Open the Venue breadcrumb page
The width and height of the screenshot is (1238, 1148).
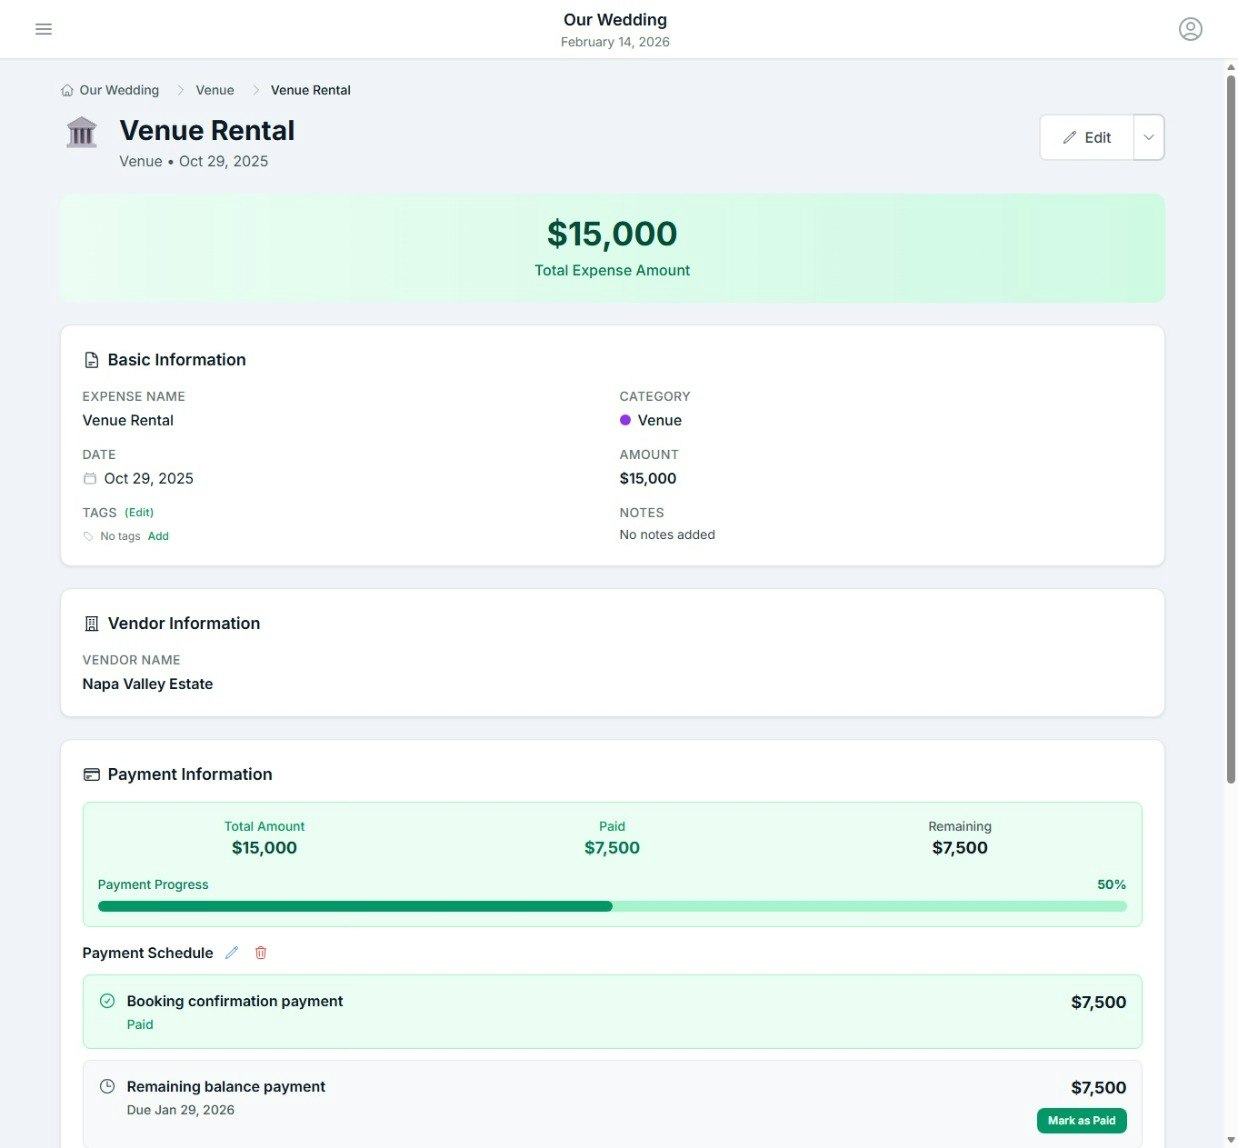pyautogui.click(x=214, y=89)
